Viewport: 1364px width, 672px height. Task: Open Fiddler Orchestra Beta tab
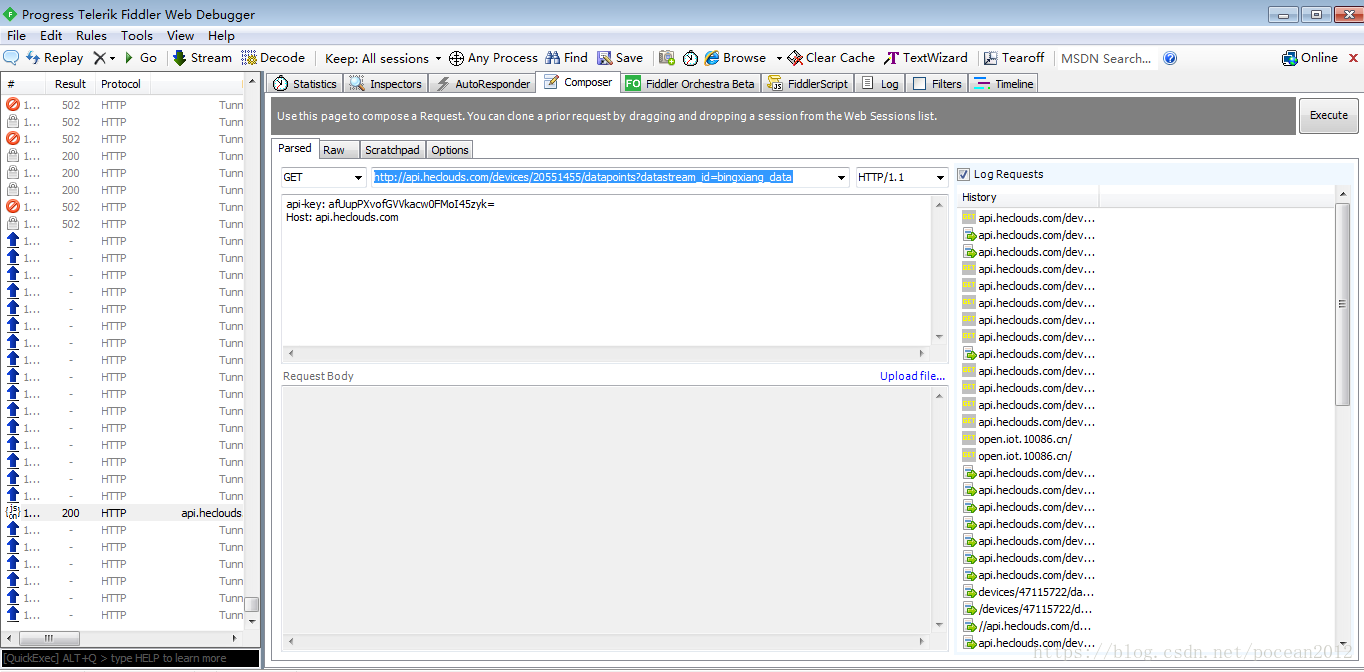point(690,84)
